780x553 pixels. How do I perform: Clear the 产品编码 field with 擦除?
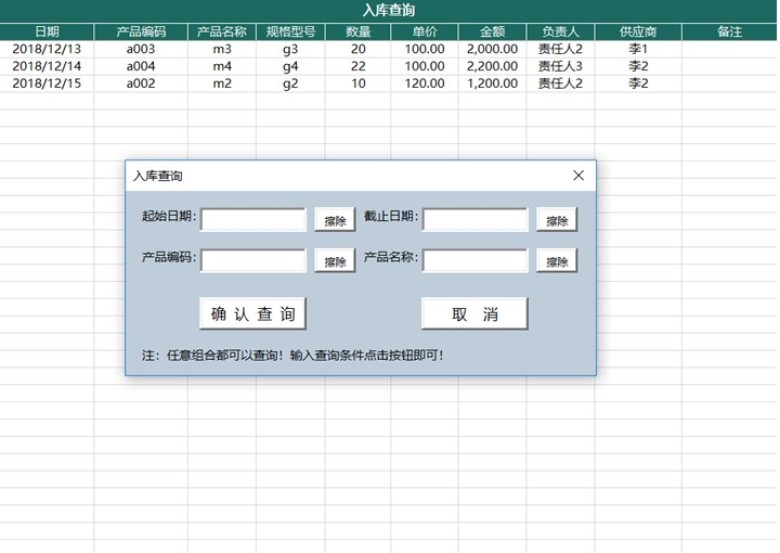coord(335,261)
